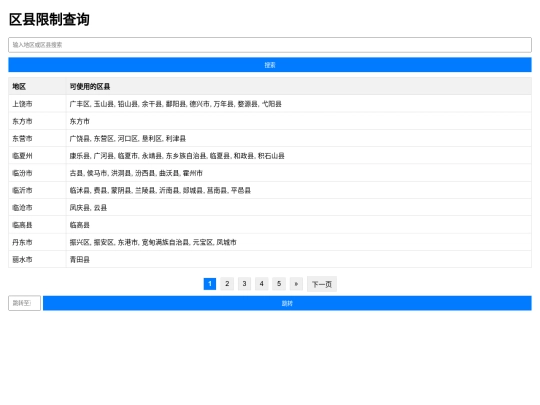Go to page 2
540x405 pixels.
(227, 284)
